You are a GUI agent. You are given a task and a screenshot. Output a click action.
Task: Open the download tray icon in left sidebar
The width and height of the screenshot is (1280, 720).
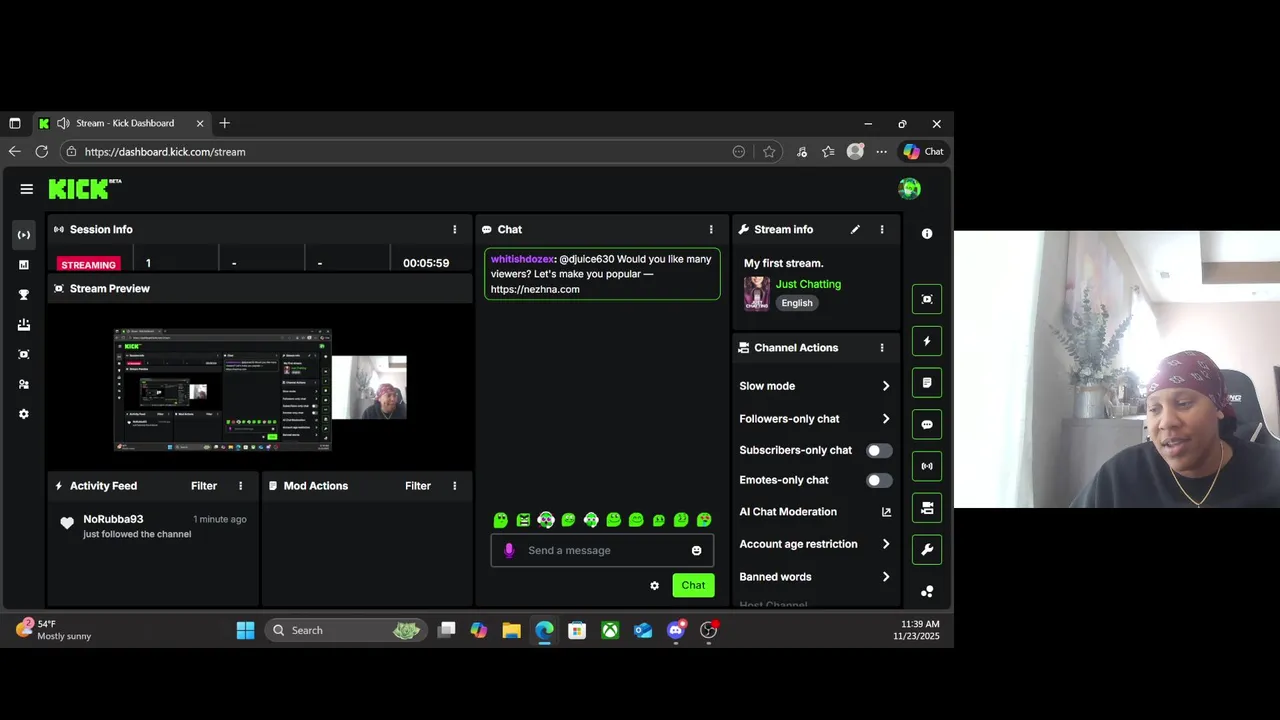pos(24,325)
